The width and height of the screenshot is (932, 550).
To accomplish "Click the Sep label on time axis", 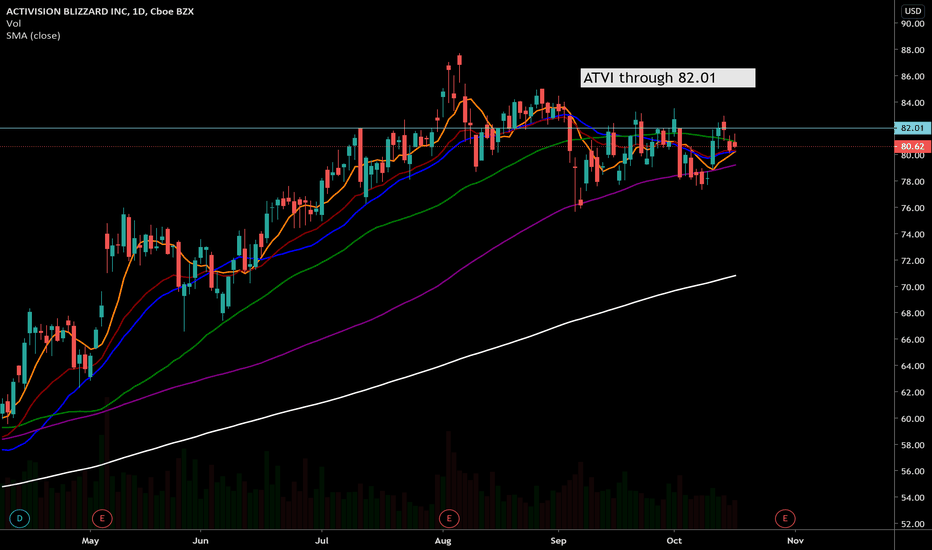I will point(558,540).
